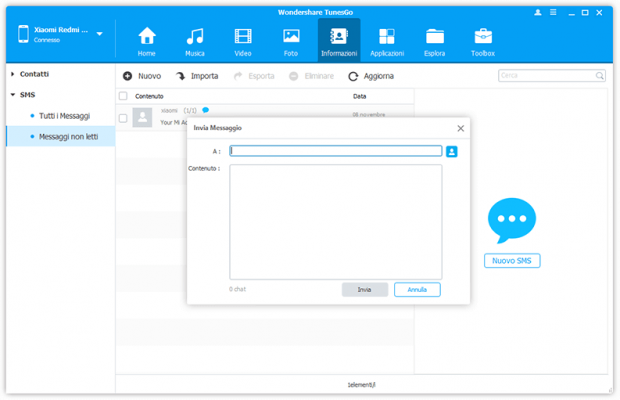The image size is (620, 400).
Task: Open the Home section
Action: tap(147, 41)
